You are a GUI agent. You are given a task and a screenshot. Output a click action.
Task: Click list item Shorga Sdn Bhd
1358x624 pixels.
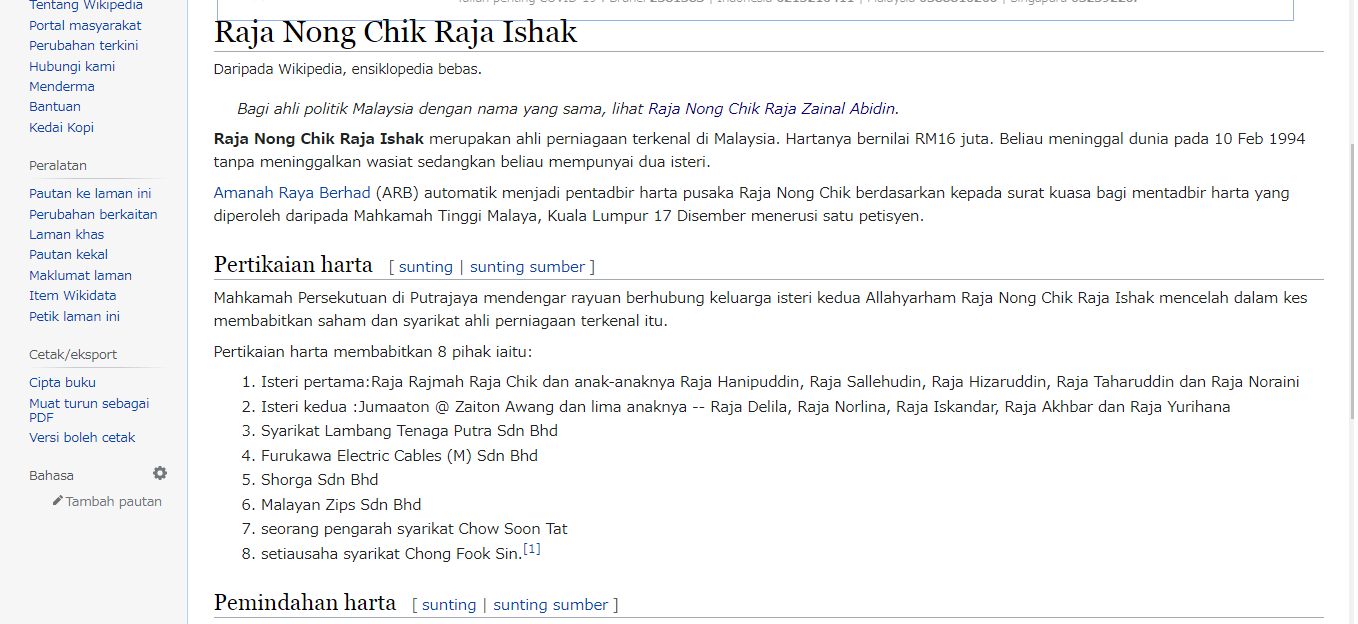pyautogui.click(x=320, y=479)
